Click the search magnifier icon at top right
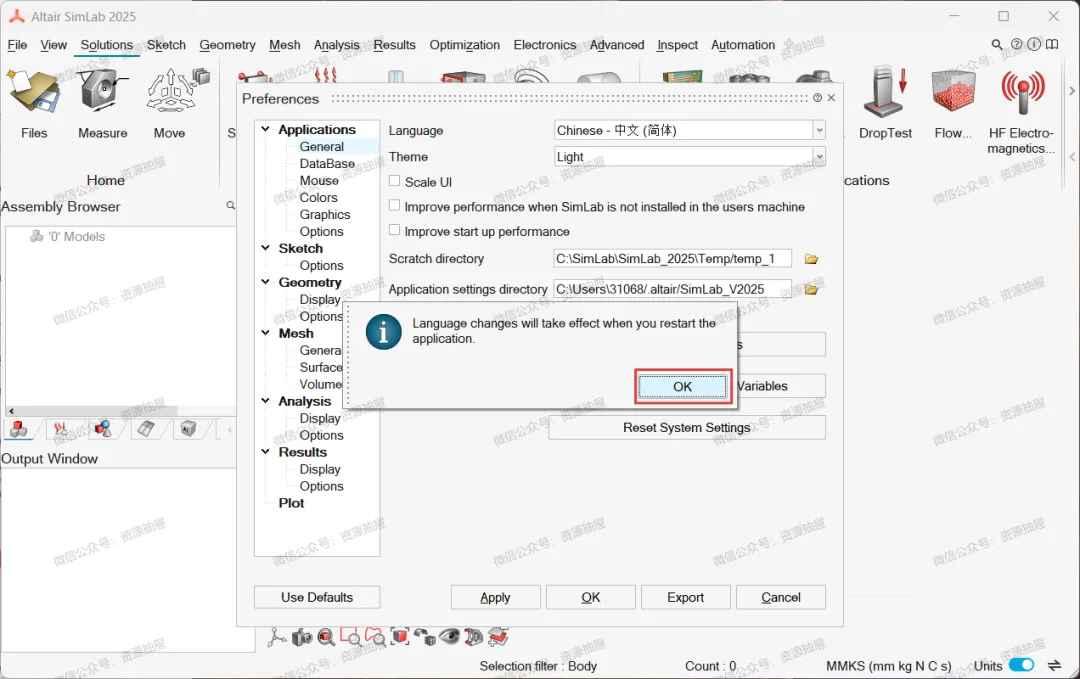Viewport: 1080px width, 679px height. [x=997, y=45]
